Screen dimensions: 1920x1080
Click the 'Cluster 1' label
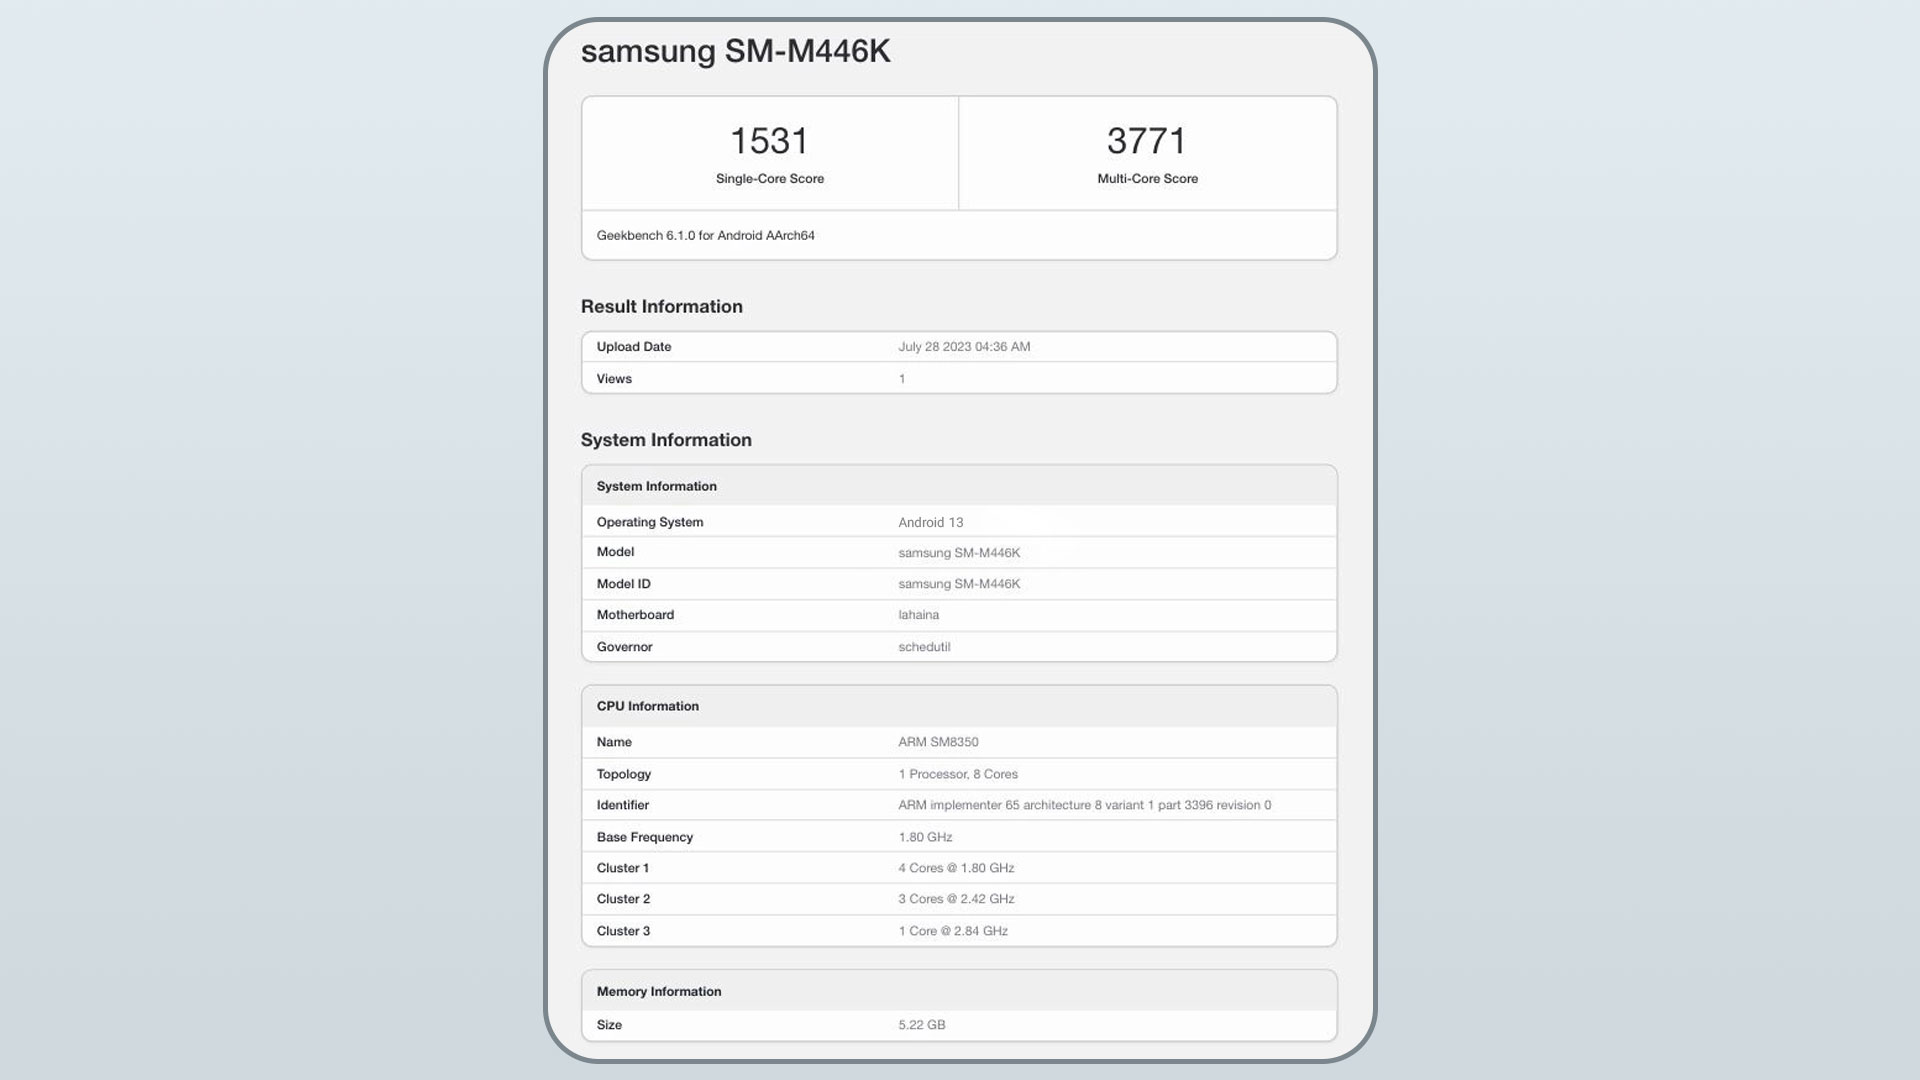[623, 868]
